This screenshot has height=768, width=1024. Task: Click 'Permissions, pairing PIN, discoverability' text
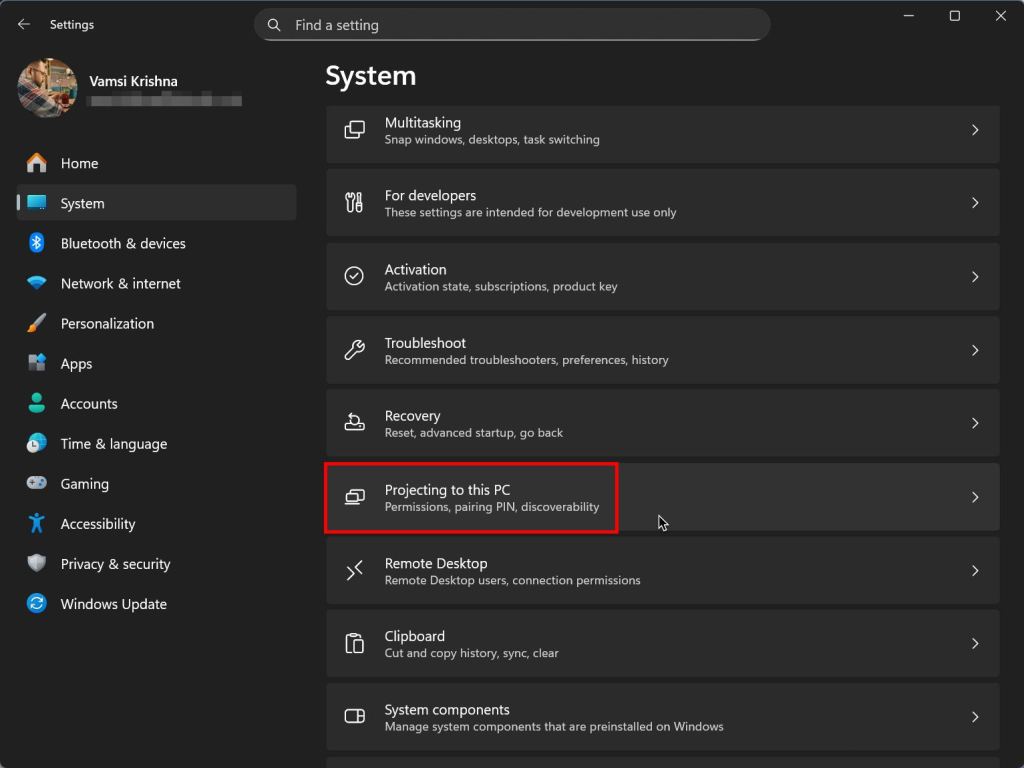click(492, 507)
